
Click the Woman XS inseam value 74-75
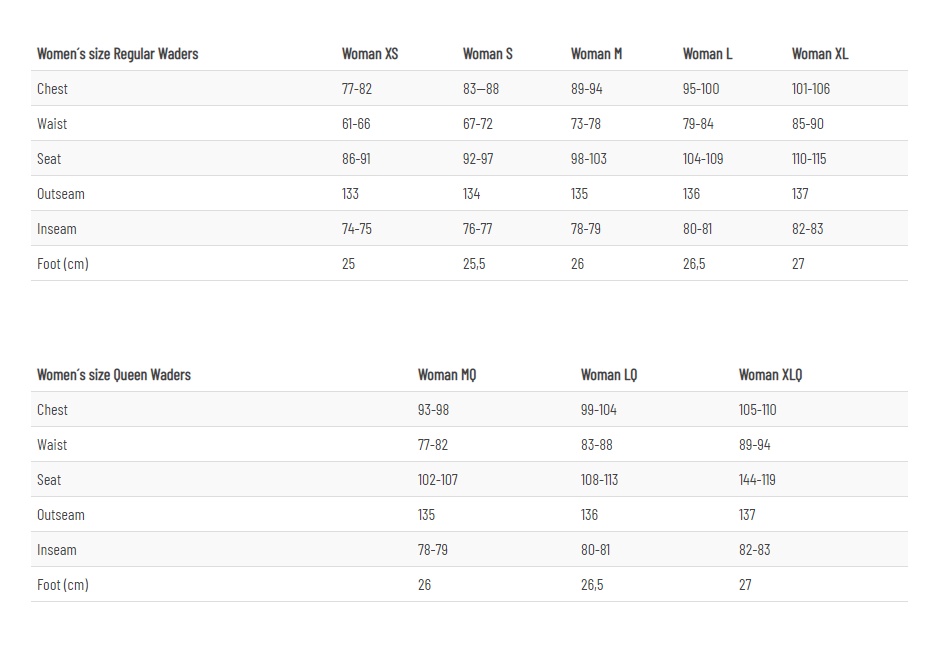(356, 229)
